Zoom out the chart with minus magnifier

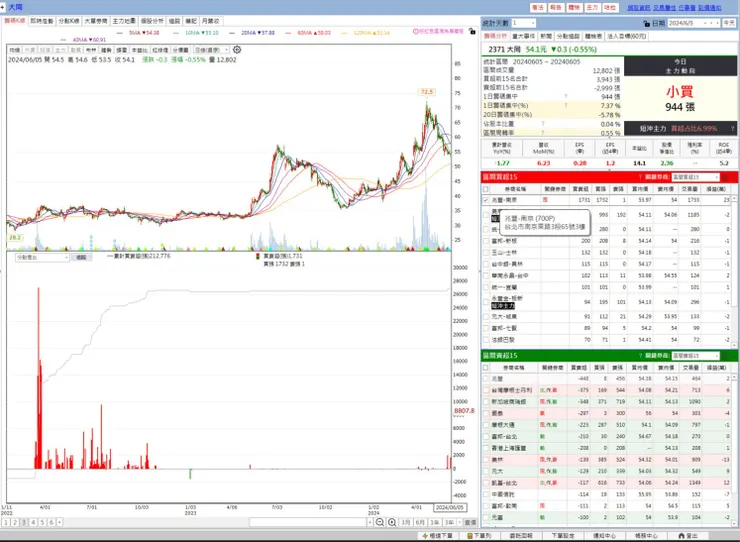coord(379,522)
